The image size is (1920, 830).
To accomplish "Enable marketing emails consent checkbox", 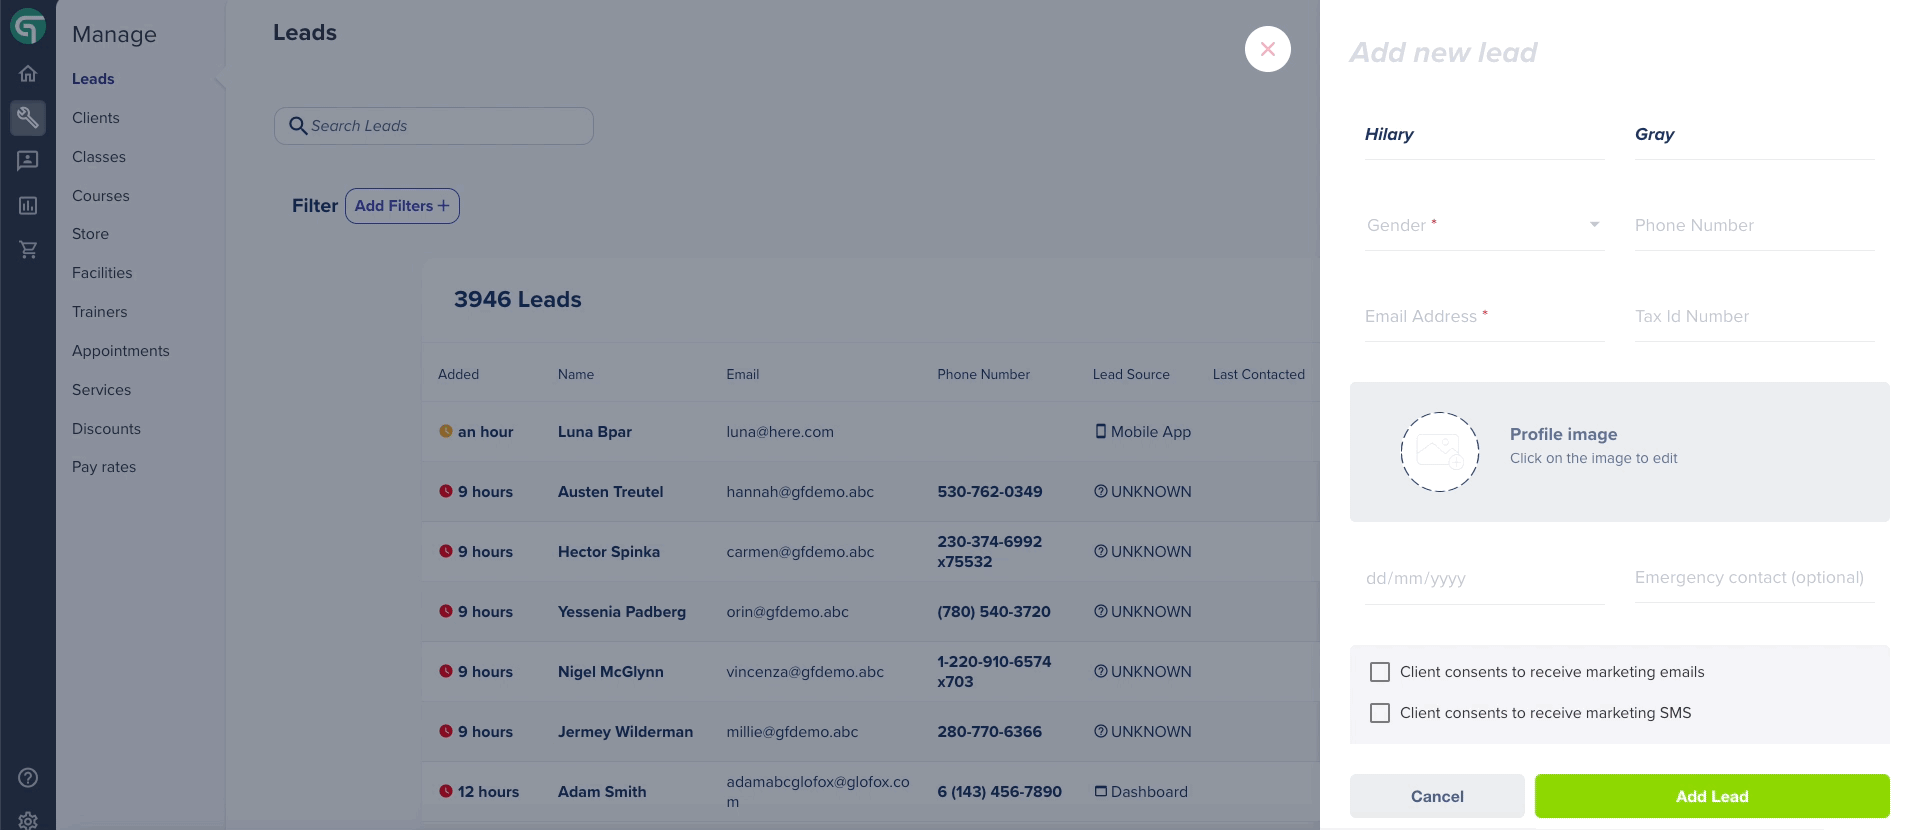I will click(x=1380, y=672).
